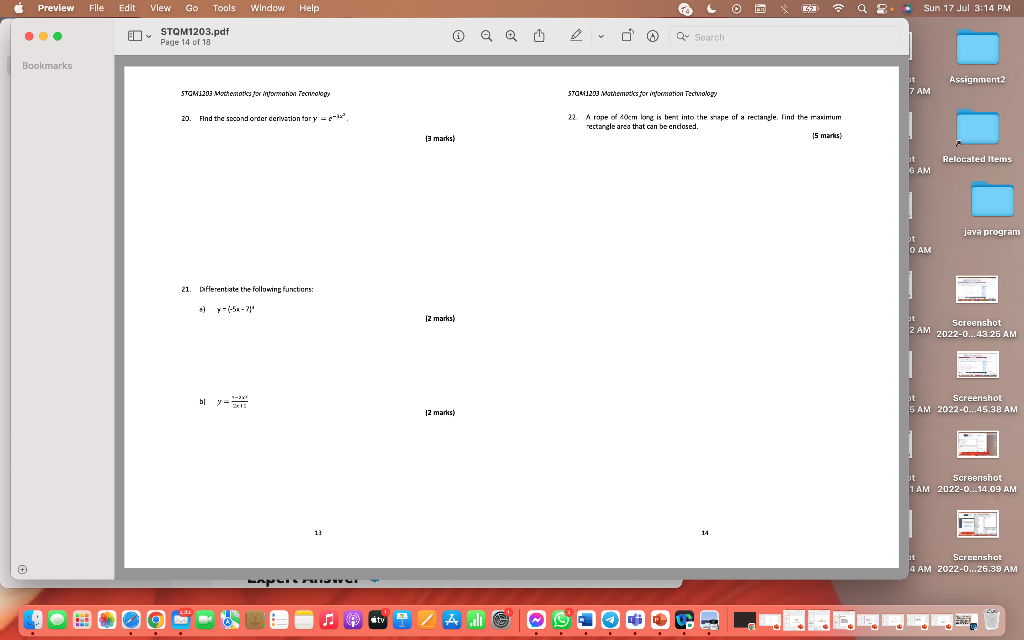Screen dimensions: 1024x640
Task: Open the Window menu
Action: click(x=267, y=8)
